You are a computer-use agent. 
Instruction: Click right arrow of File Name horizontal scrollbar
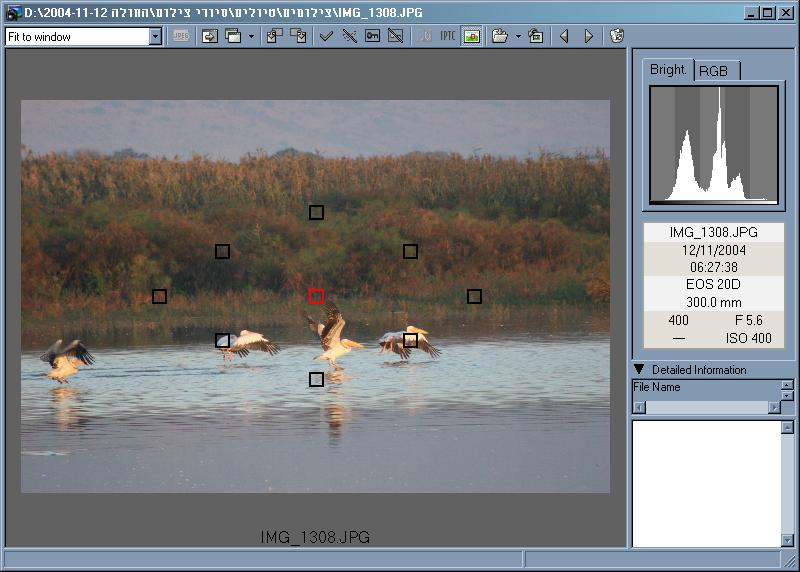coord(774,407)
